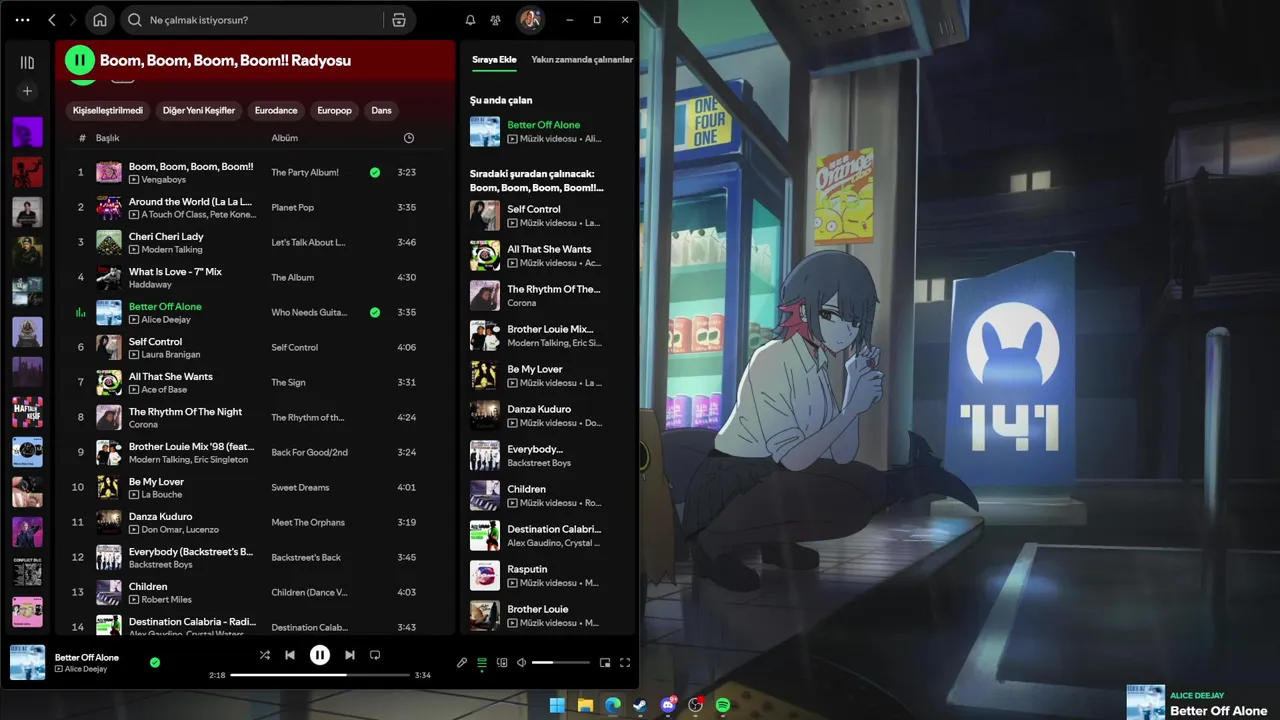The height and width of the screenshot is (720, 1280).
Task: Seek within the song progress bar
Action: 320,675
